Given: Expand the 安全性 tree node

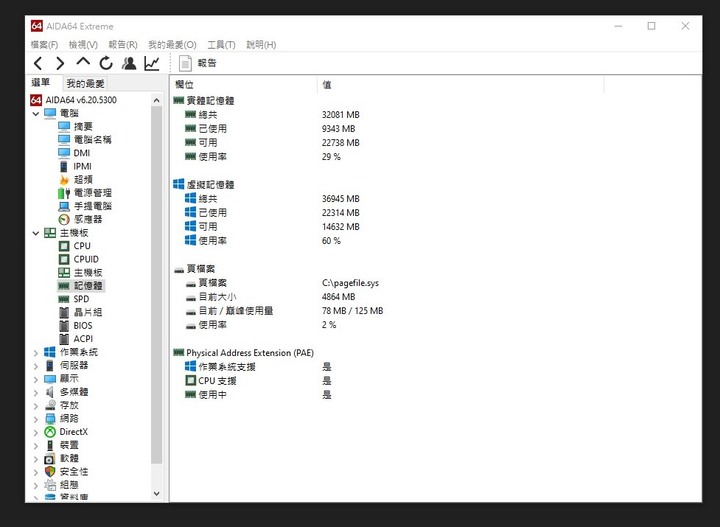Looking at the screenshot, I should pos(36,472).
